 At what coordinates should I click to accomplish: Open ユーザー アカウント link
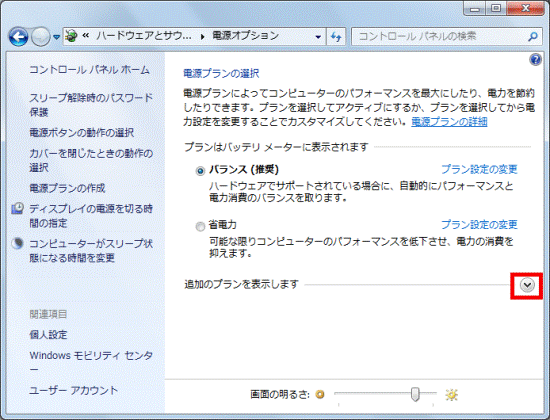(x=73, y=390)
